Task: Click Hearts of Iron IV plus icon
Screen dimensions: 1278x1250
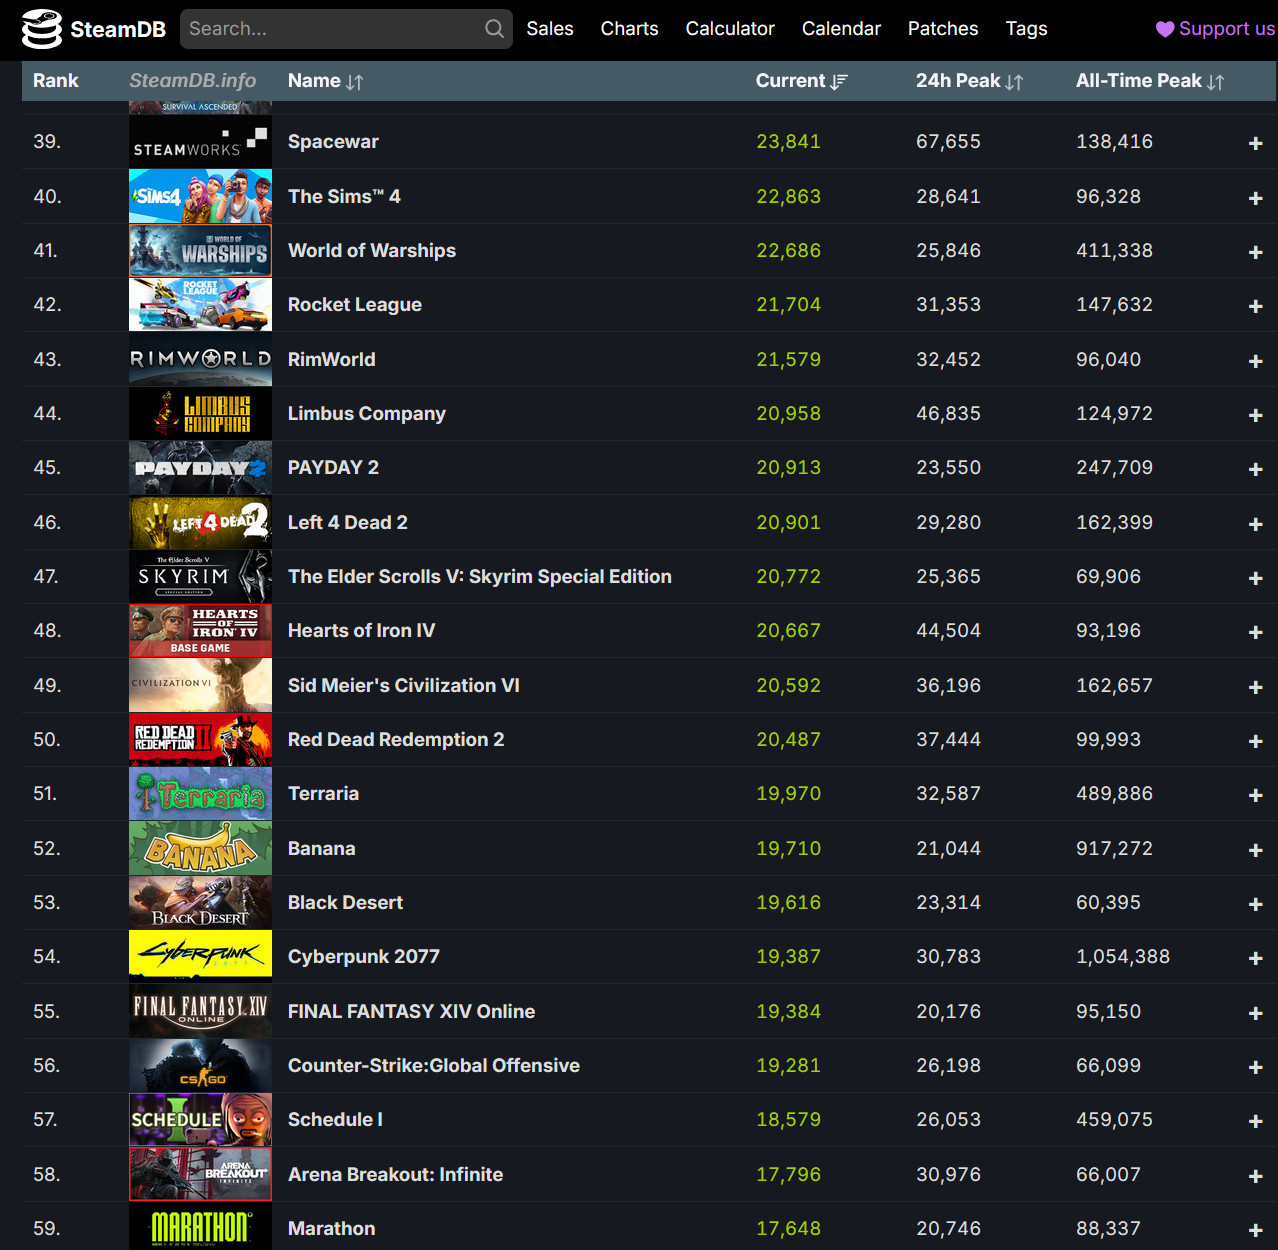Action: click(1256, 632)
